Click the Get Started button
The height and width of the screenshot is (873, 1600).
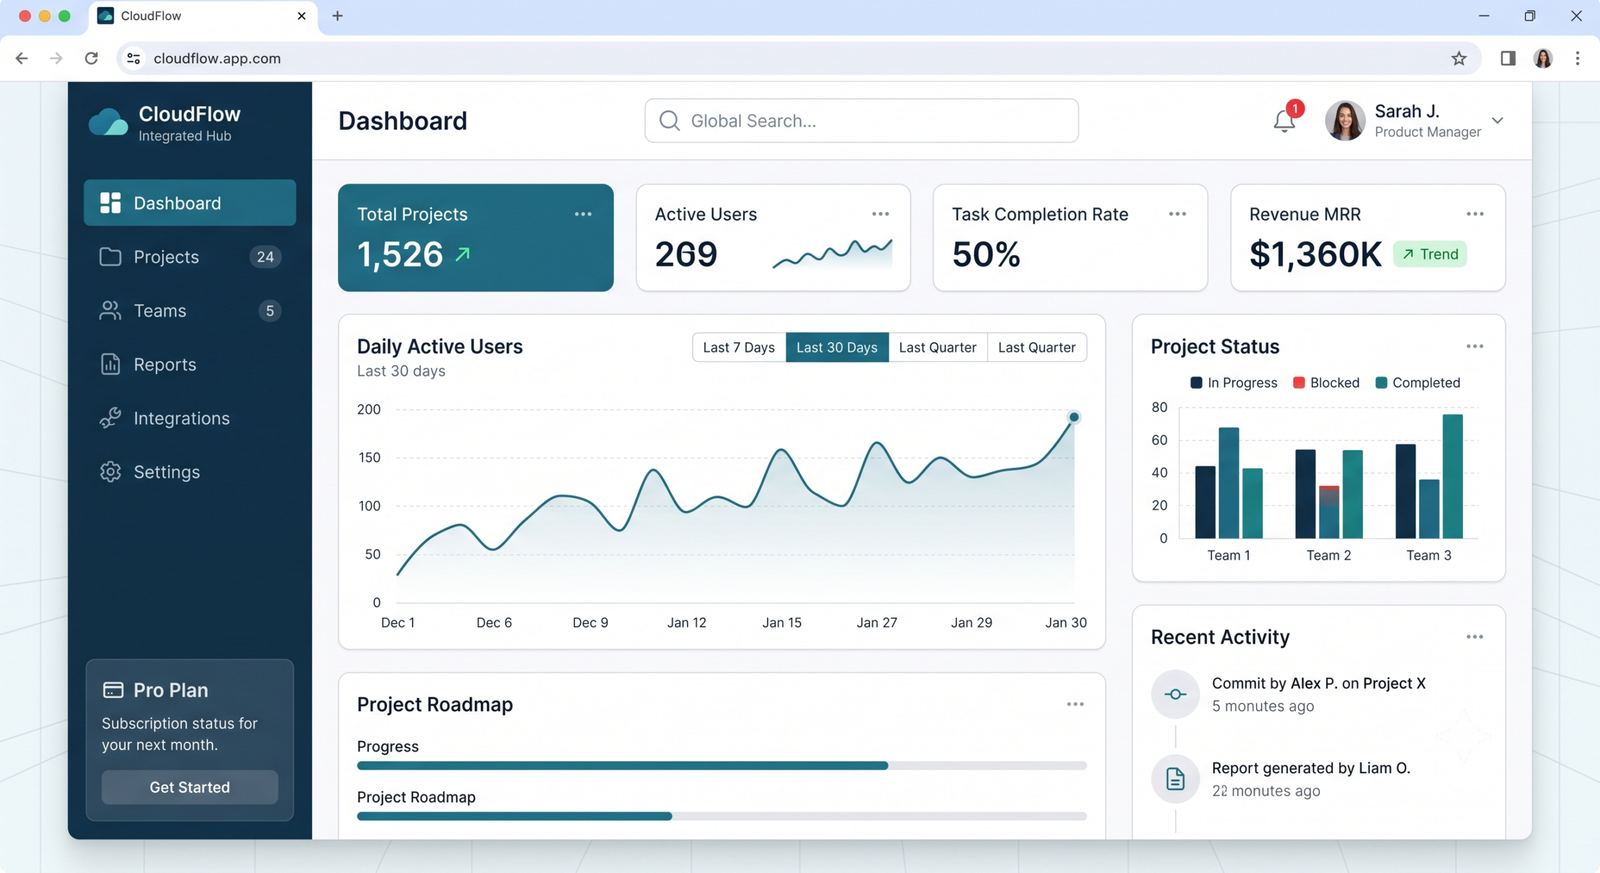tap(190, 787)
